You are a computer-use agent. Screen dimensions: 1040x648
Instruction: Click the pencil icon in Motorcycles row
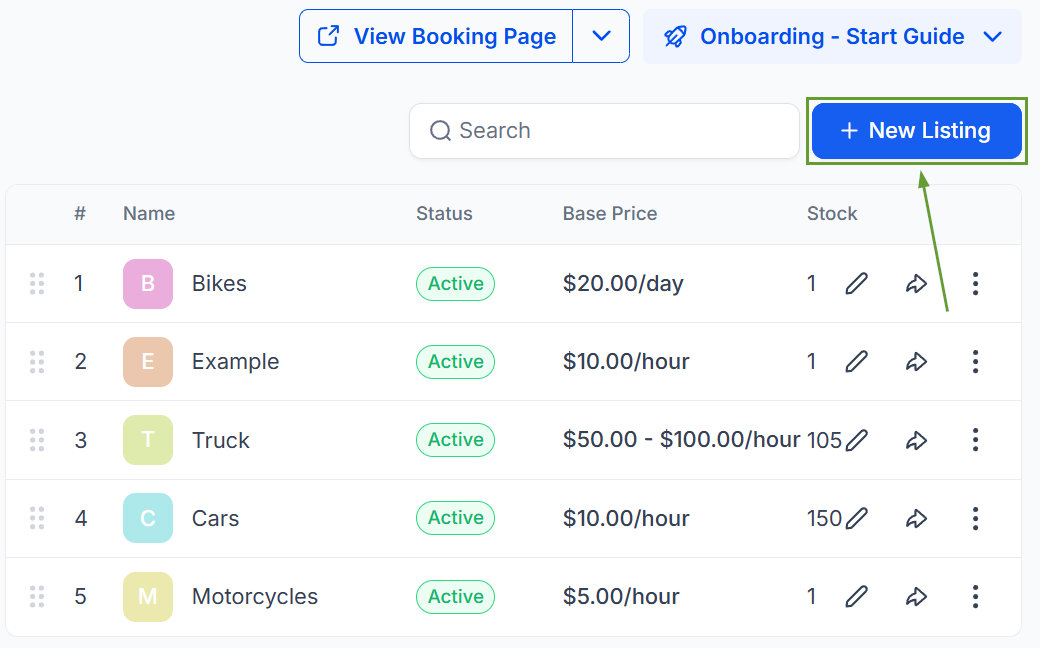[856, 597]
